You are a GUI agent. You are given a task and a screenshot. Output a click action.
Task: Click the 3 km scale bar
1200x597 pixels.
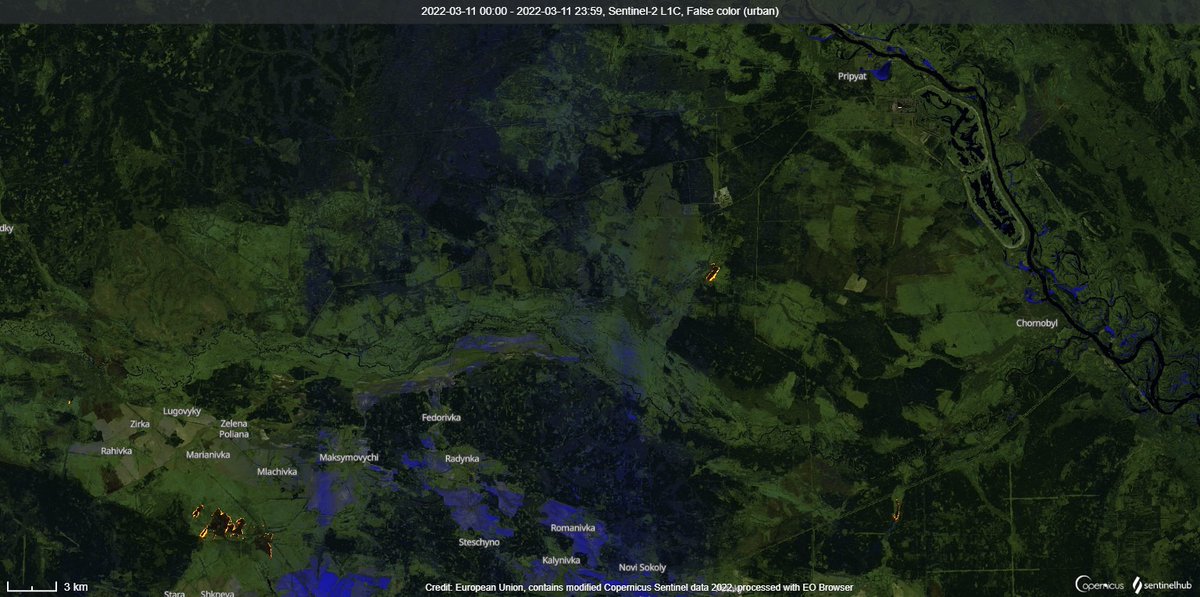[47, 585]
